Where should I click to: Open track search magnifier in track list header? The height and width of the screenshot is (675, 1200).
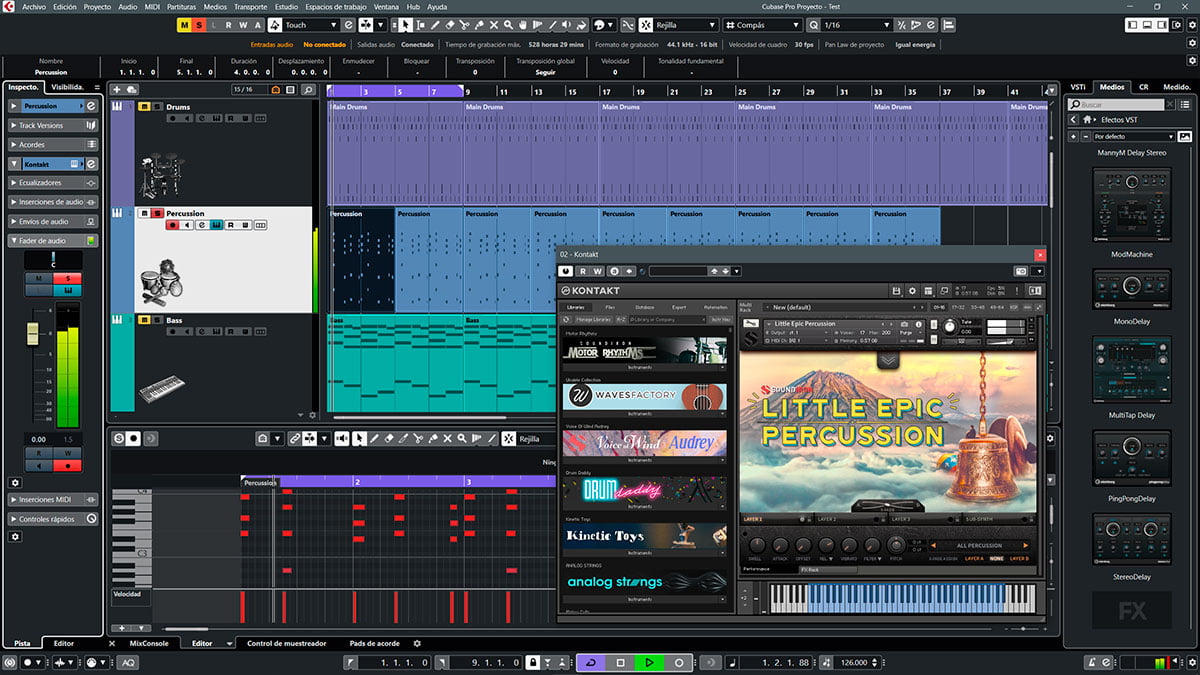tap(308, 90)
